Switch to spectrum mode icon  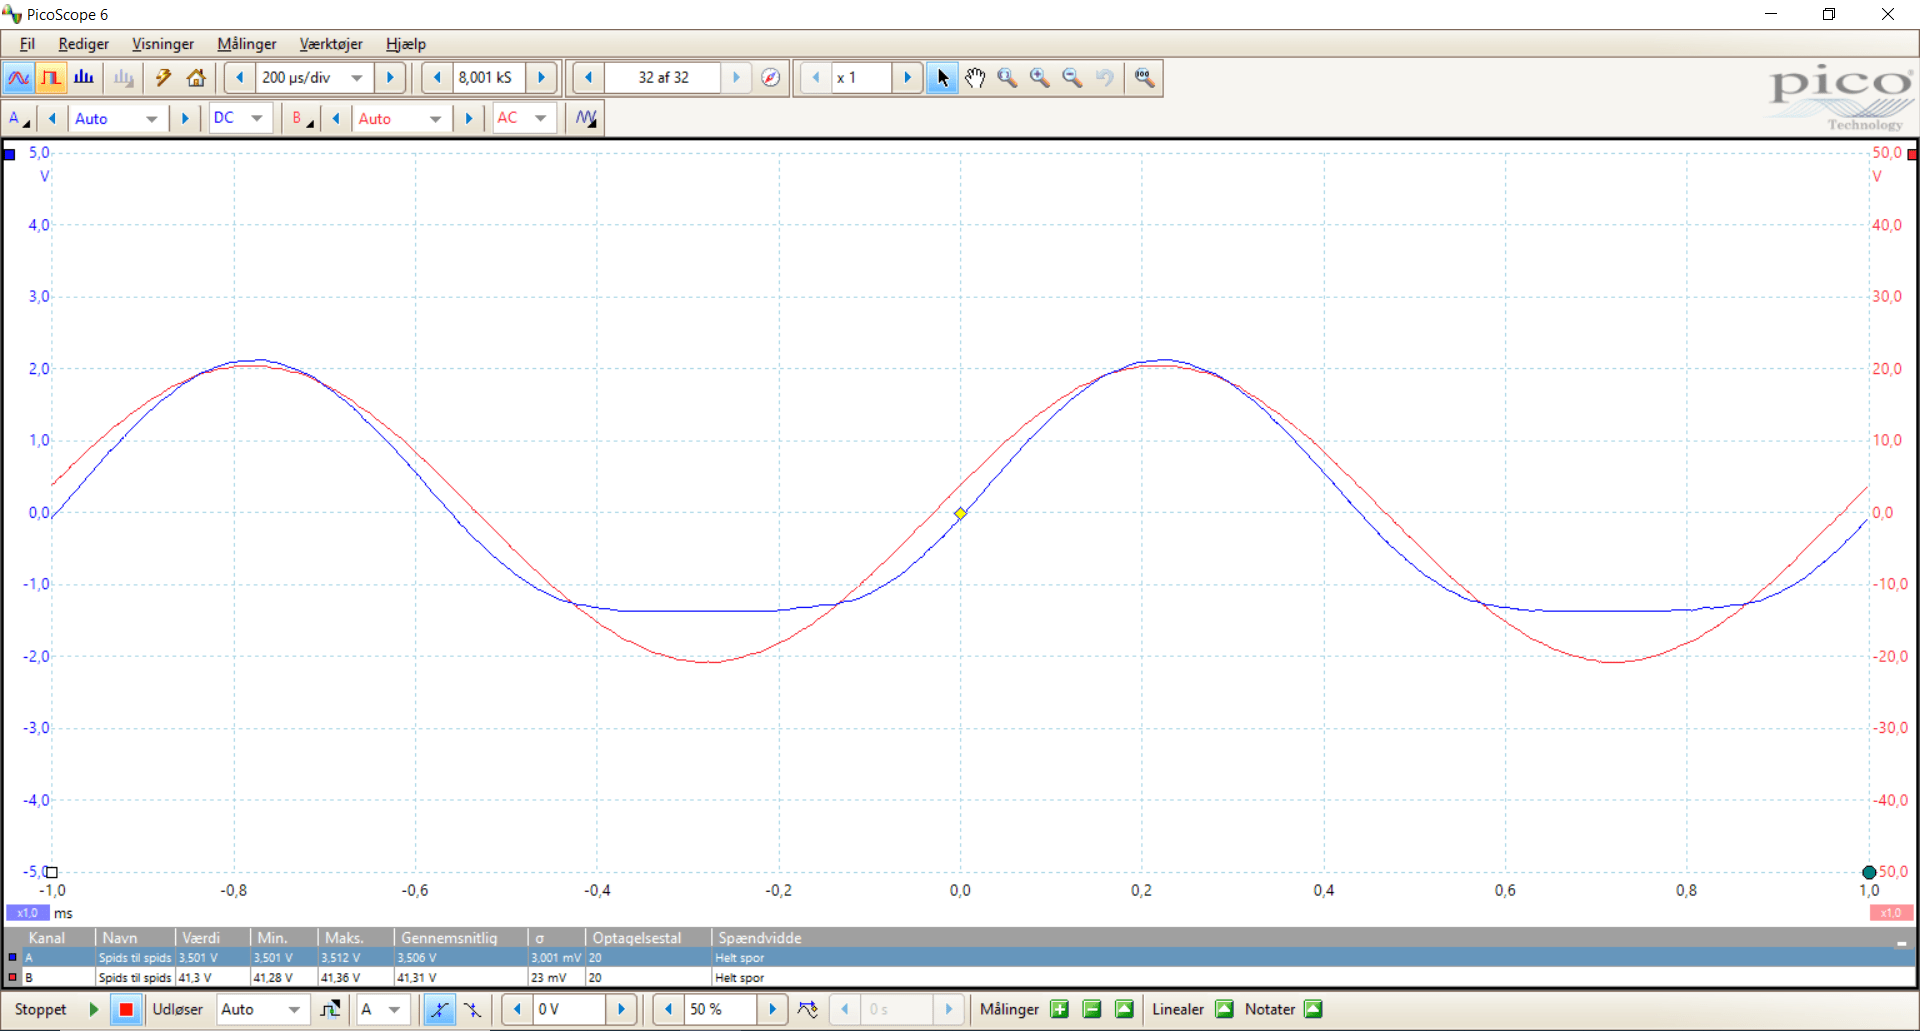click(84, 78)
